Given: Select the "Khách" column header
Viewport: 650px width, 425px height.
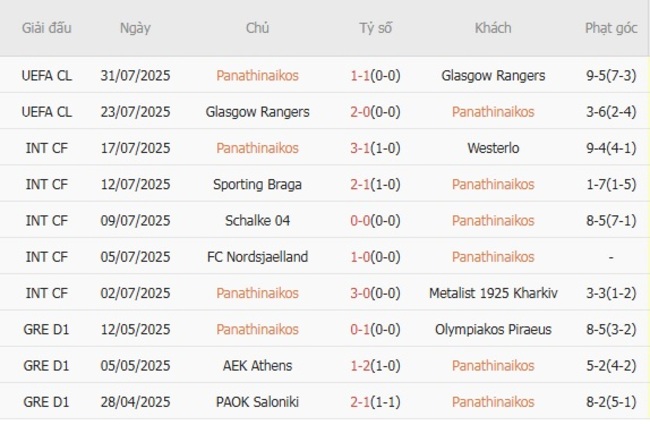Looking at the screenshot, I should point(493,28).
